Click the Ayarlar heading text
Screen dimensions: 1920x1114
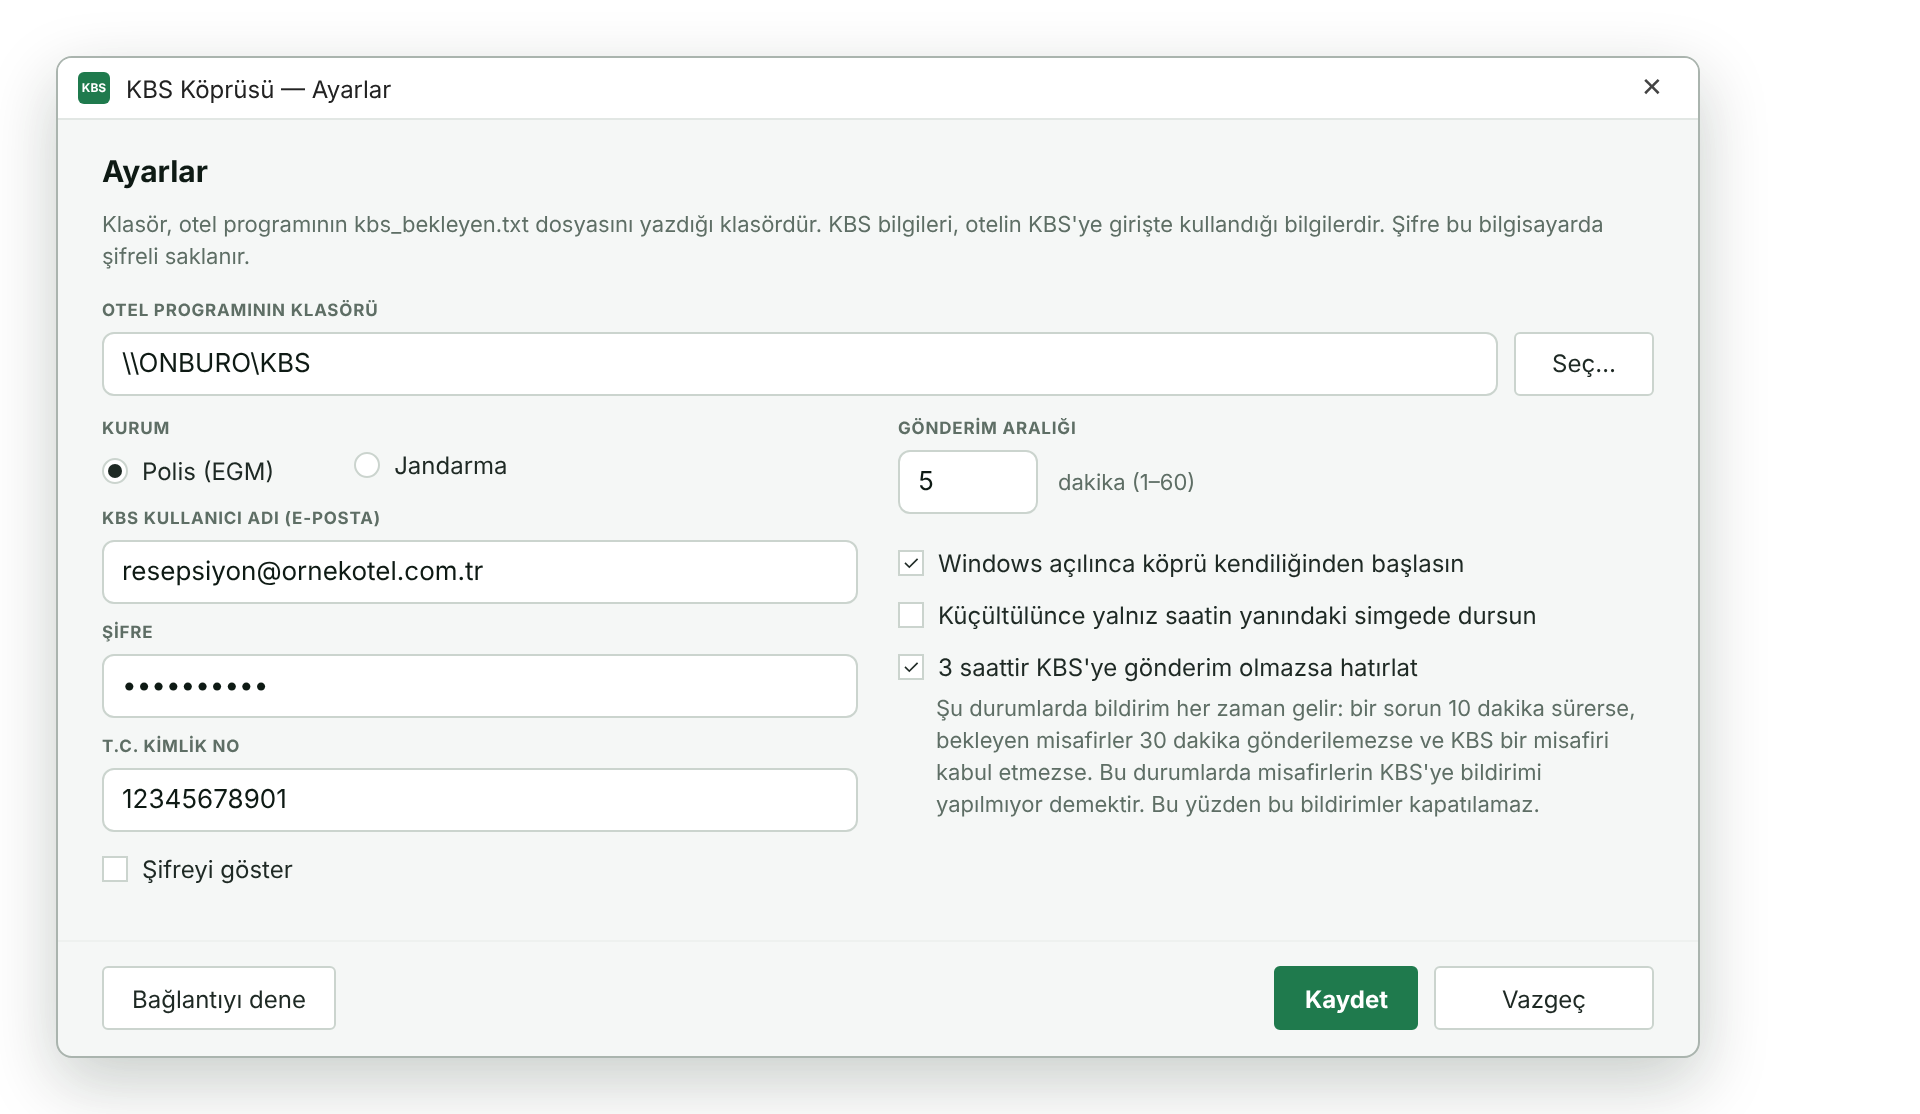[155, 172]
